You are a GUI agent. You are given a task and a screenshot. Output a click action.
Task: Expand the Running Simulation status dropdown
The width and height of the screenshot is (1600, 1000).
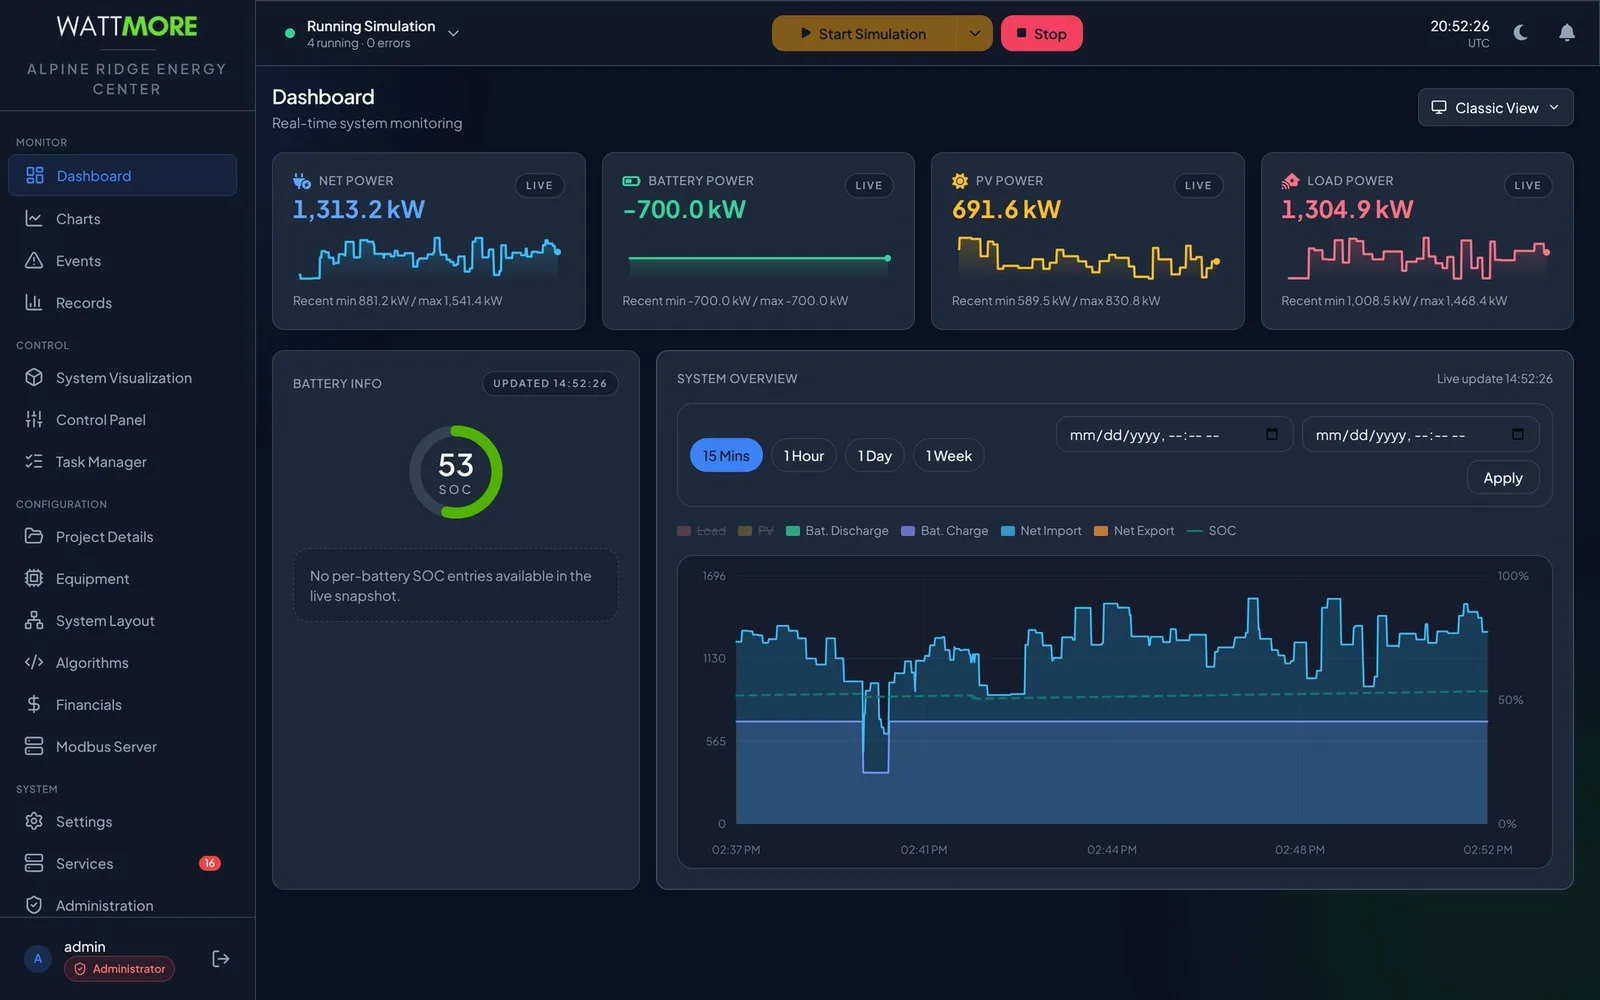453,33
